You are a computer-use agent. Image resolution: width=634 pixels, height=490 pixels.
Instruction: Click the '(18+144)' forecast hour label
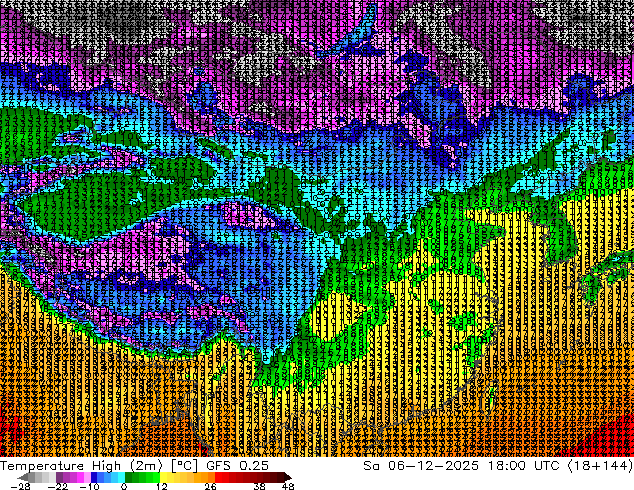click(x=600, y=465)
